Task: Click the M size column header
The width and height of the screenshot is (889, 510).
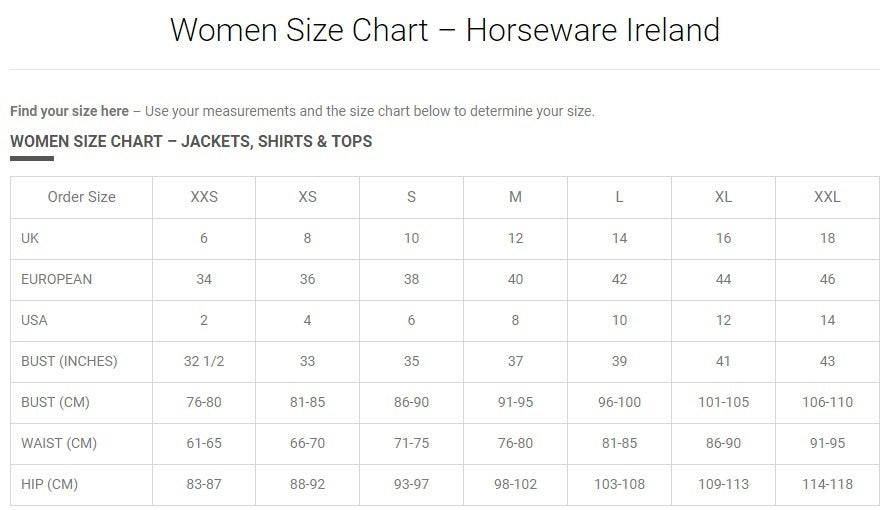Action: [515, 197]
